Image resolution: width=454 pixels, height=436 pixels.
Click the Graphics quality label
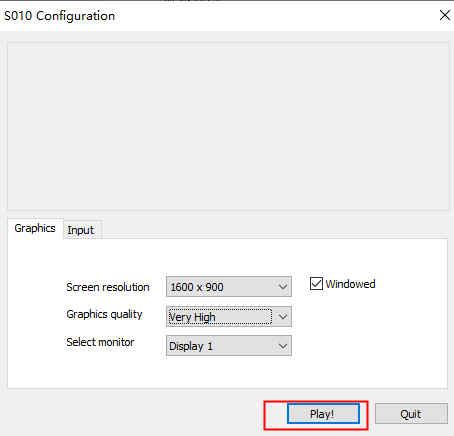pyautogui.click(x=104, y=314)
